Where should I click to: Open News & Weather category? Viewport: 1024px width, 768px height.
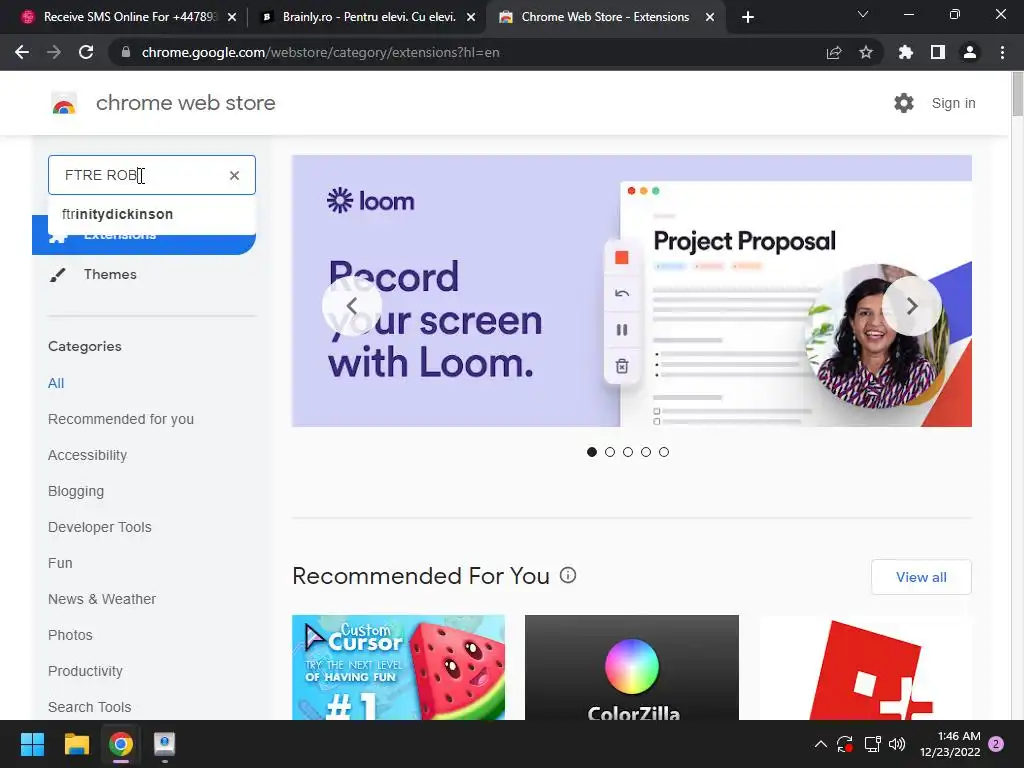point(102,599)
